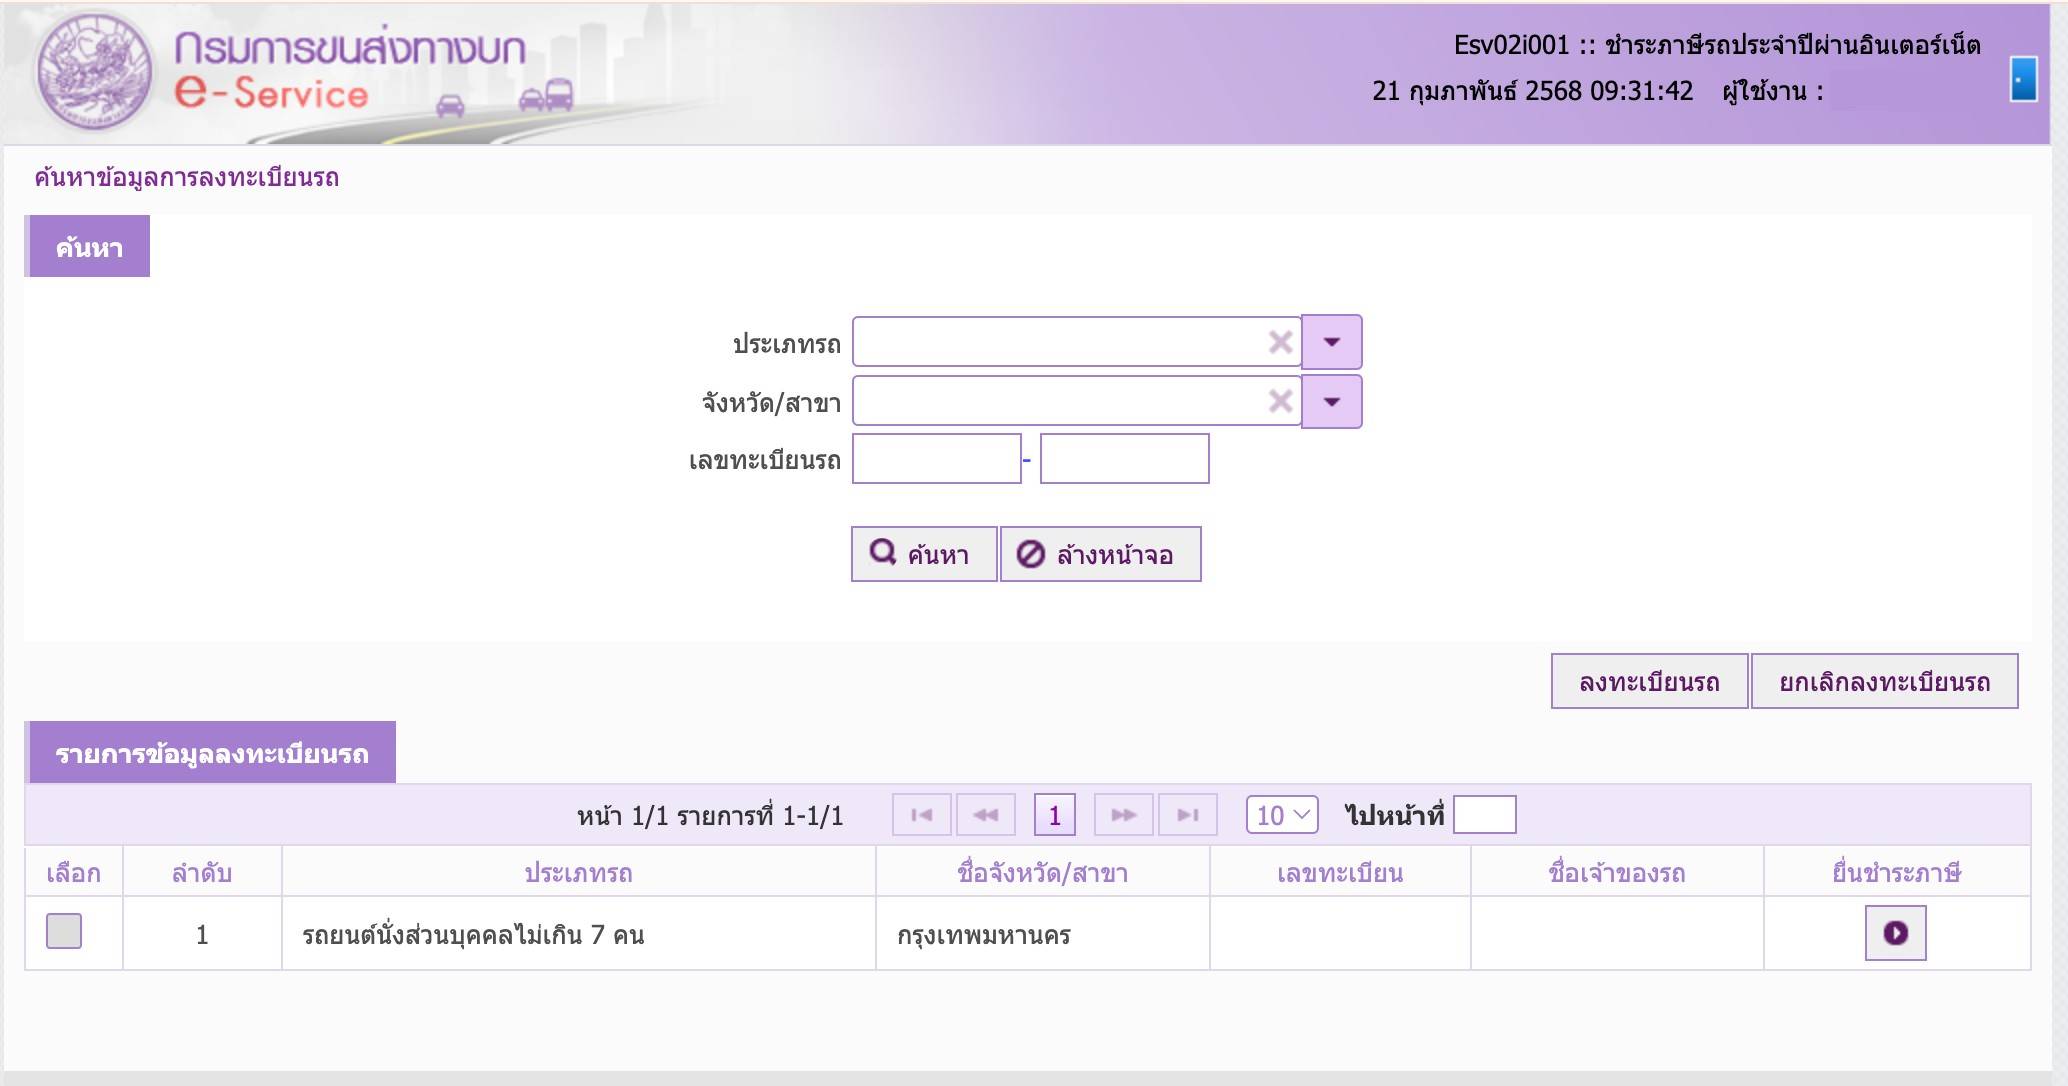Go to last page of results
2068x1086 pixels.
click(1187, 815)
